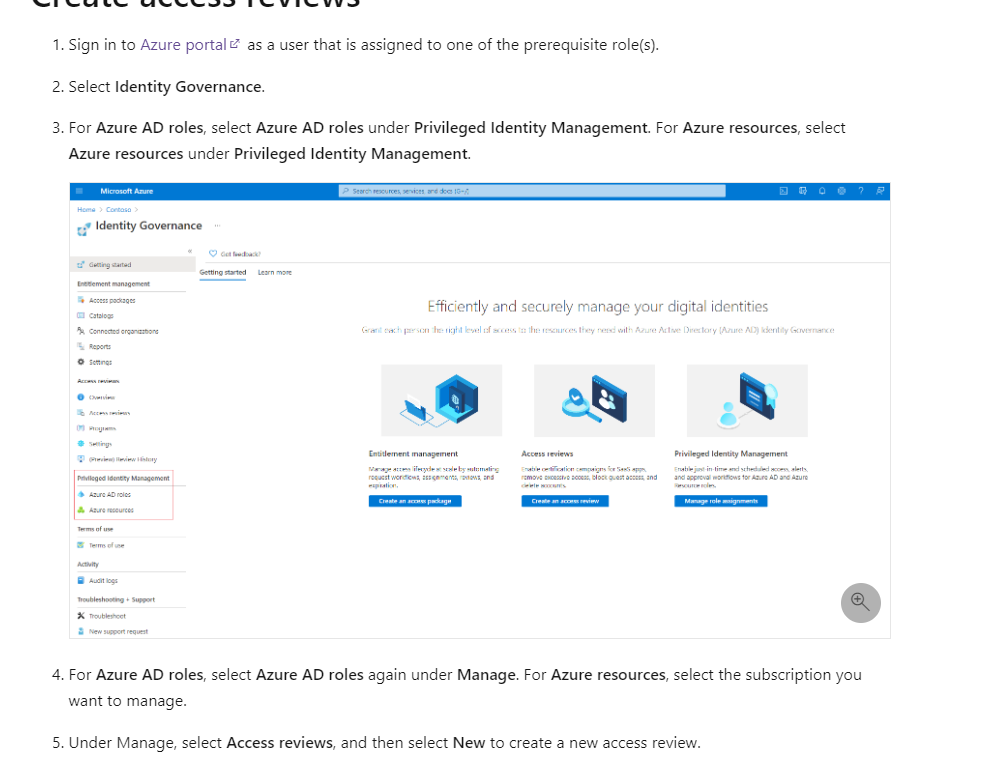Click the magnifier zoom button on the screenshot

click(x=860, y=603)
